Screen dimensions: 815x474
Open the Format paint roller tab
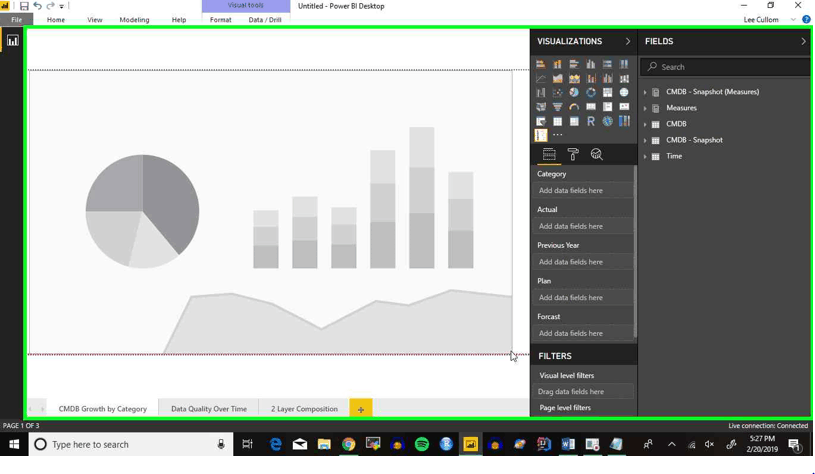click(573, 154)
